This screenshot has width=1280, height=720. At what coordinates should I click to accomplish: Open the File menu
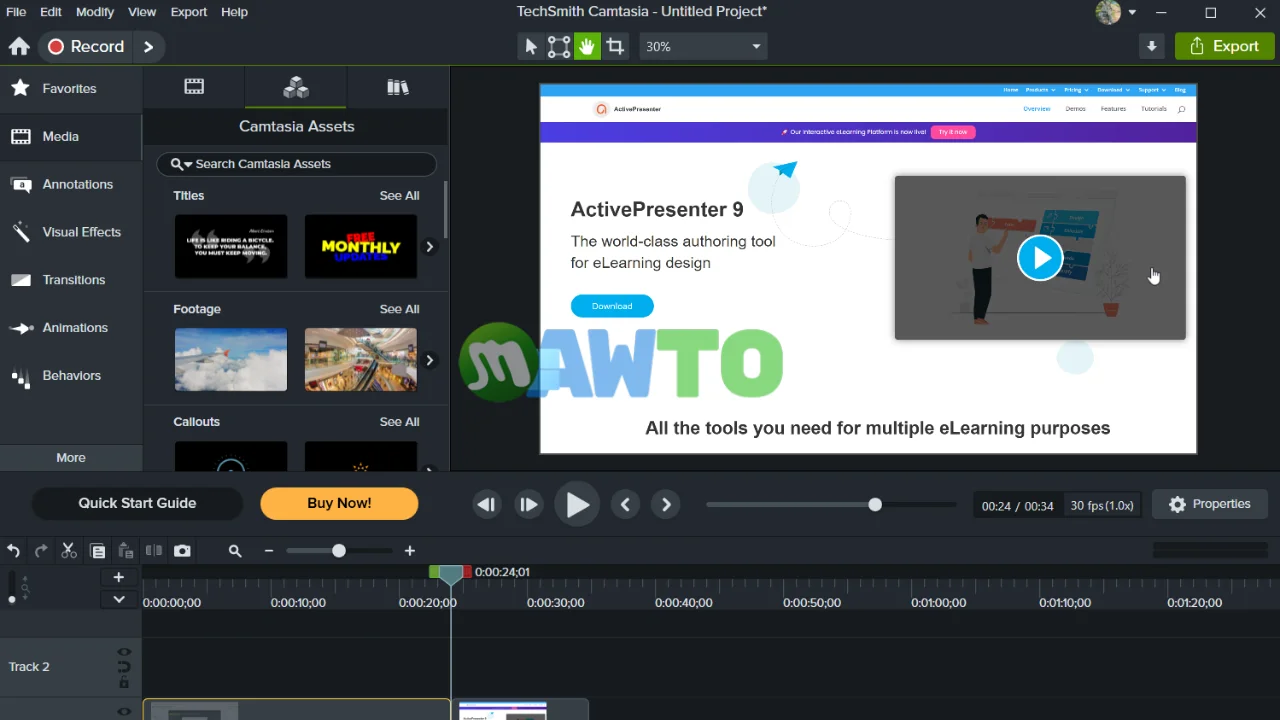click(x=16, y=12)
